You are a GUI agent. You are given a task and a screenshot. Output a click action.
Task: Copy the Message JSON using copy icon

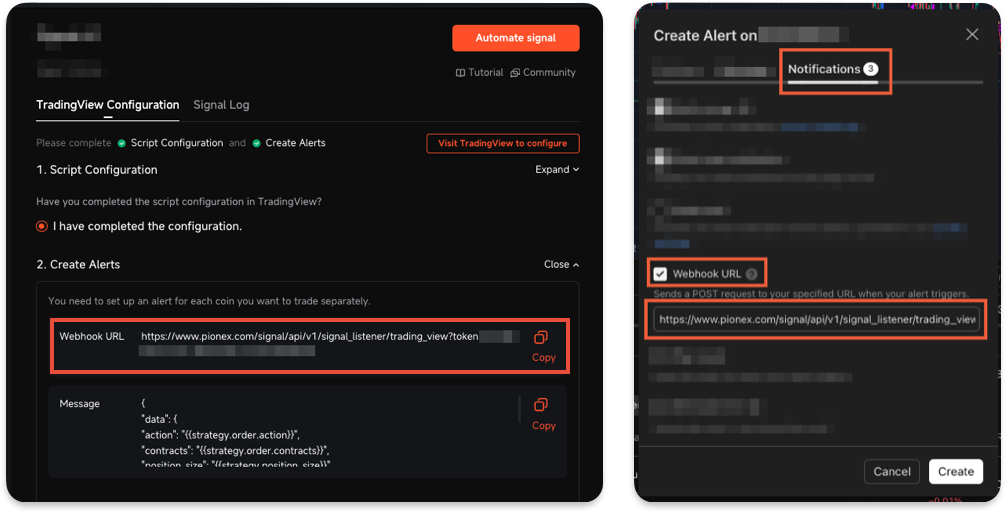(x=541, y=405)
